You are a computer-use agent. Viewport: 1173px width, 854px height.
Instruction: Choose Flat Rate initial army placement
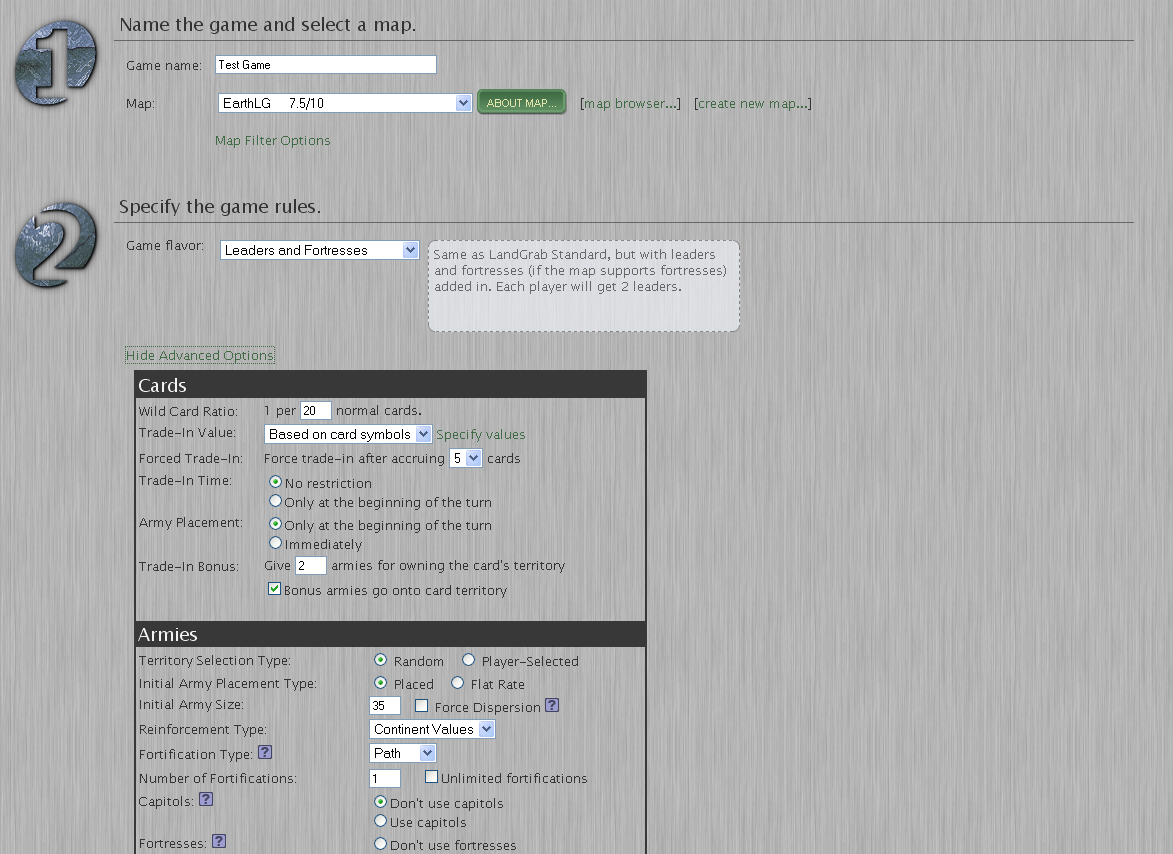[x=458, y=683]
